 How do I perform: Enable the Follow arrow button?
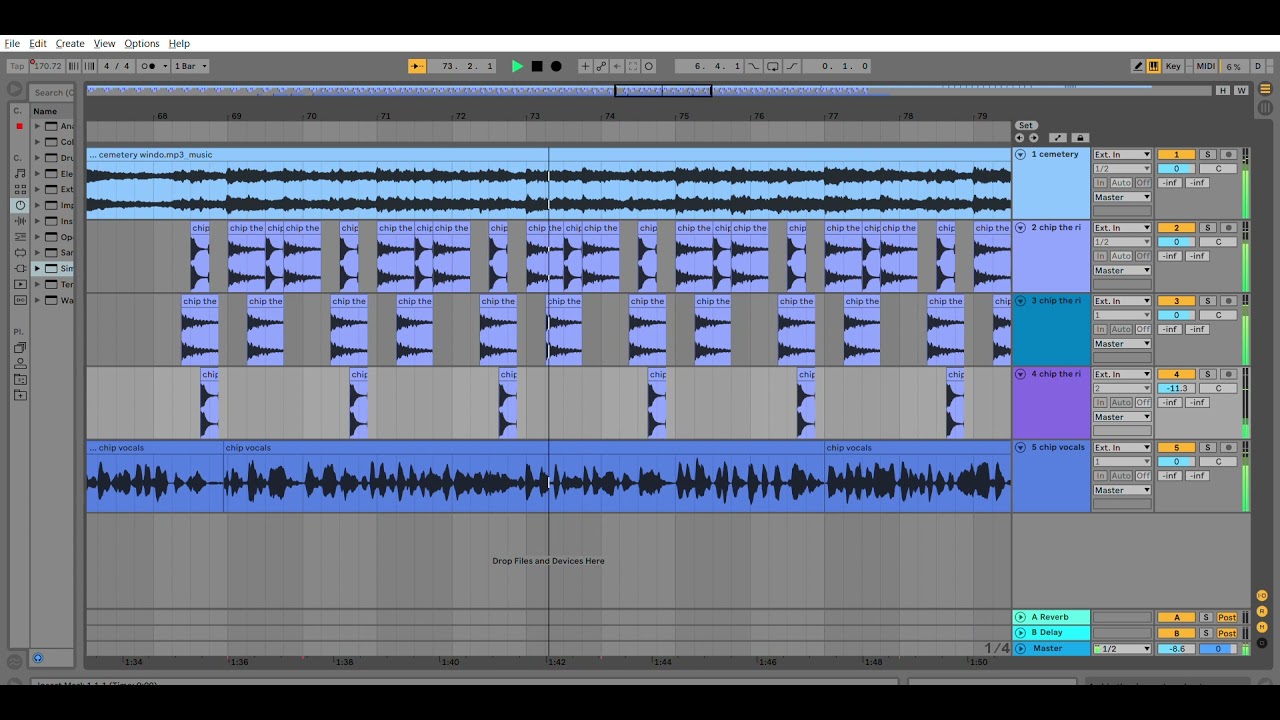pyautogui.click(x=417, y=66)
